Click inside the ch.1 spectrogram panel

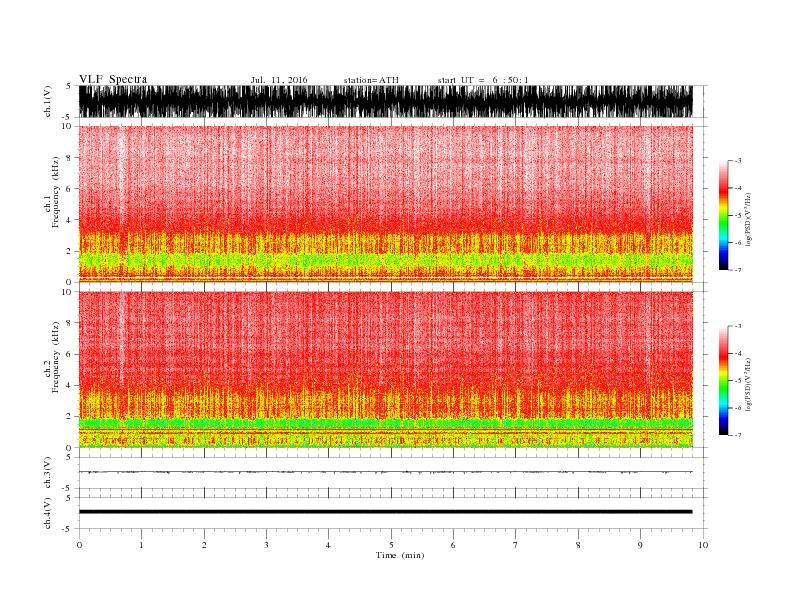point(385,204)
